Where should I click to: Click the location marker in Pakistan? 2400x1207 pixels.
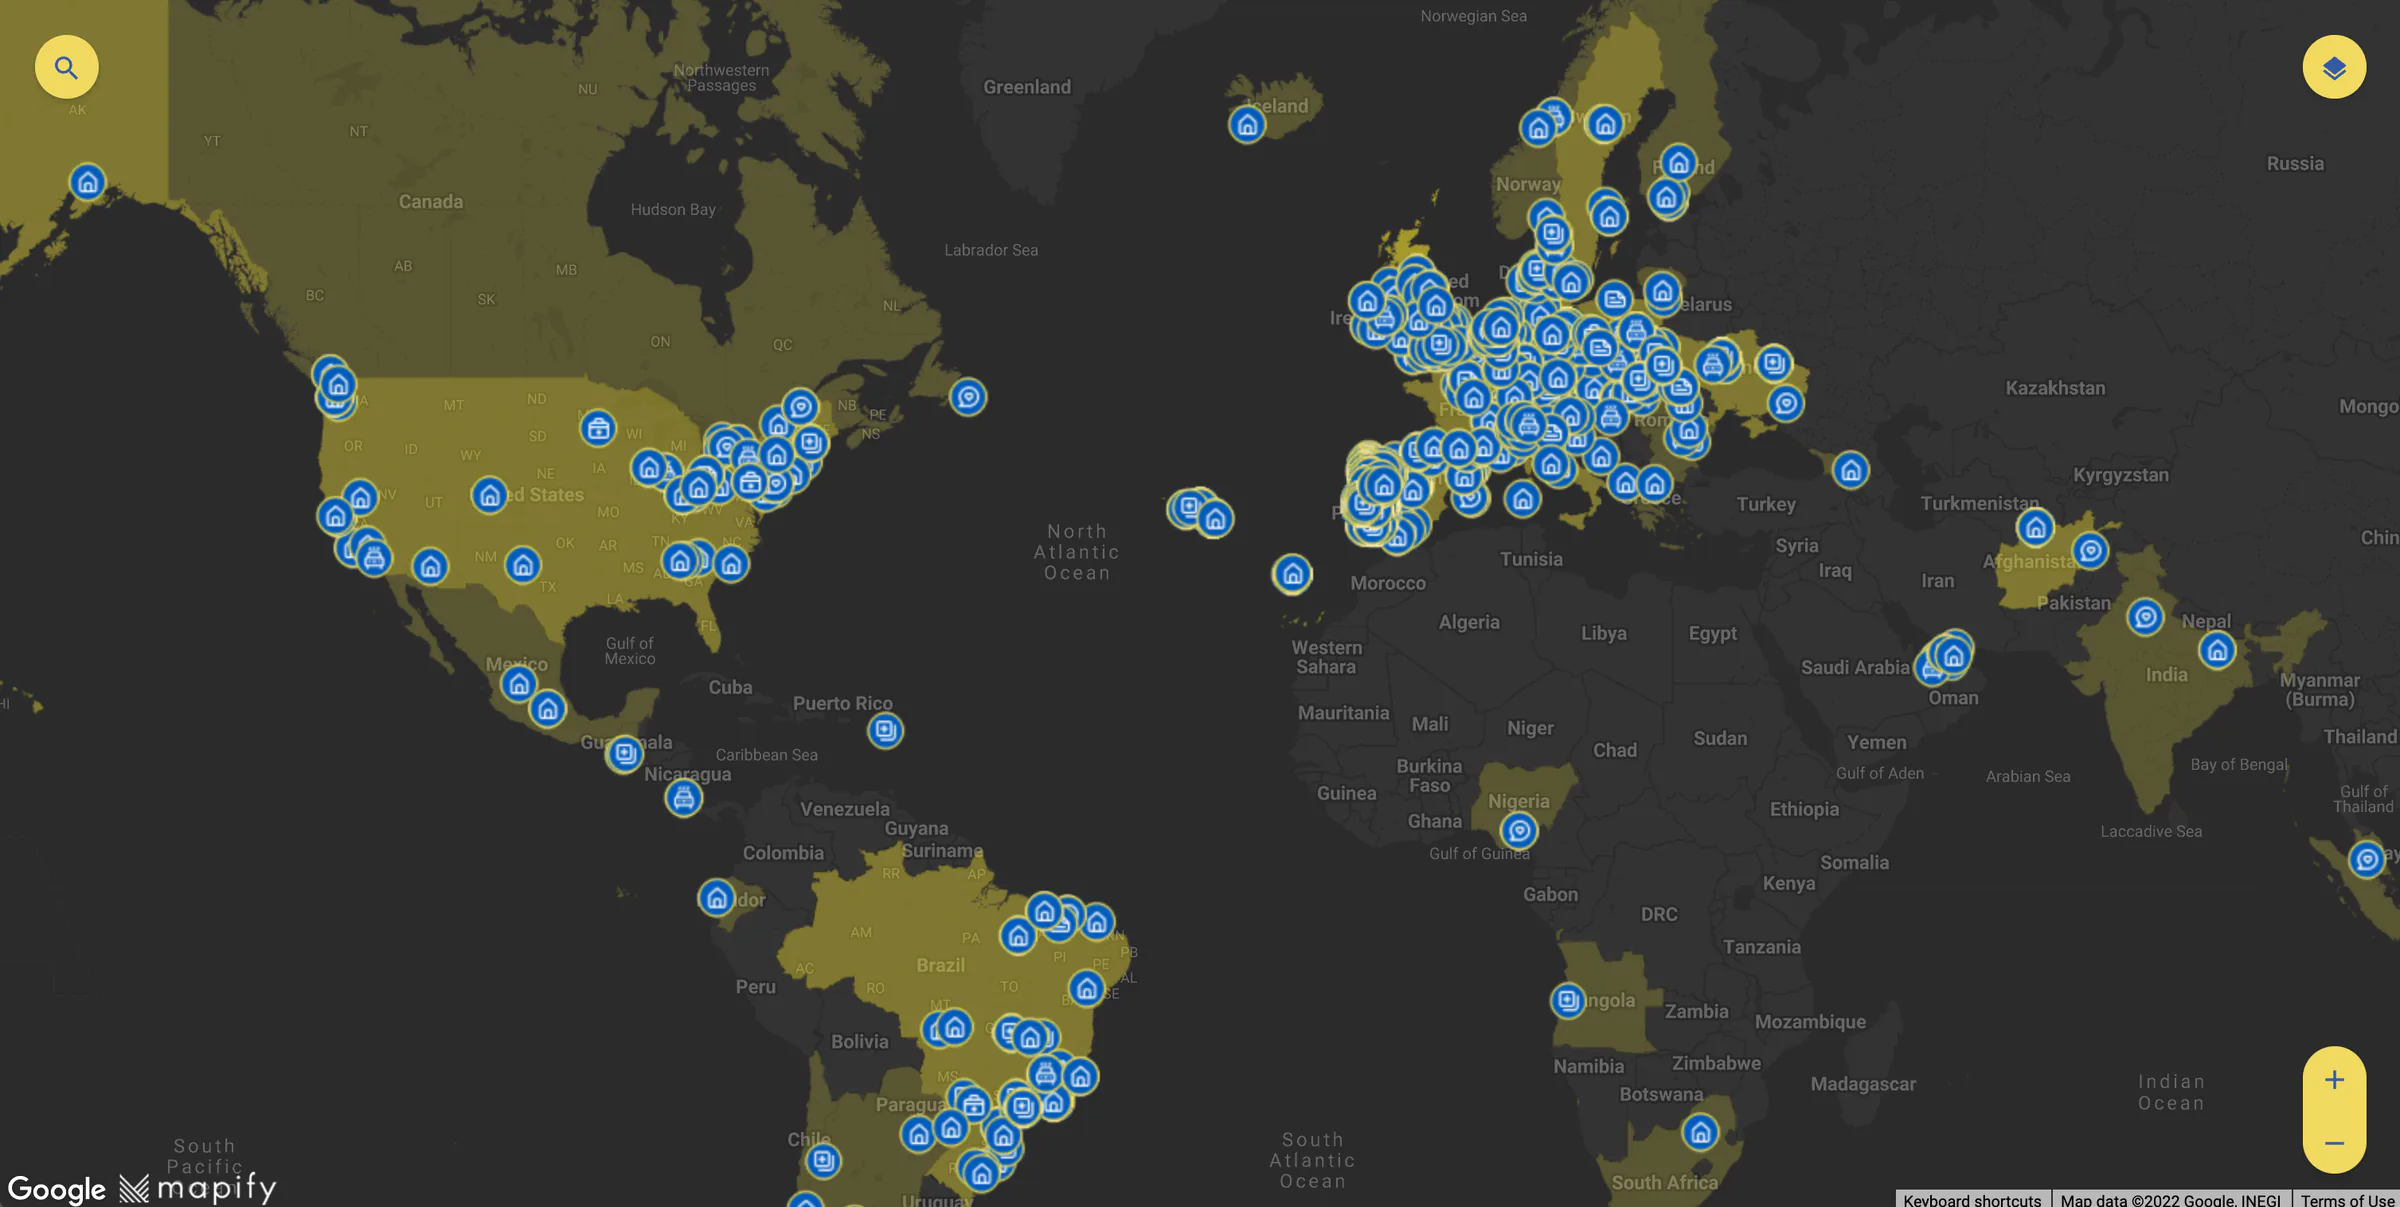pyautogui.click(x=2148, y=618)
